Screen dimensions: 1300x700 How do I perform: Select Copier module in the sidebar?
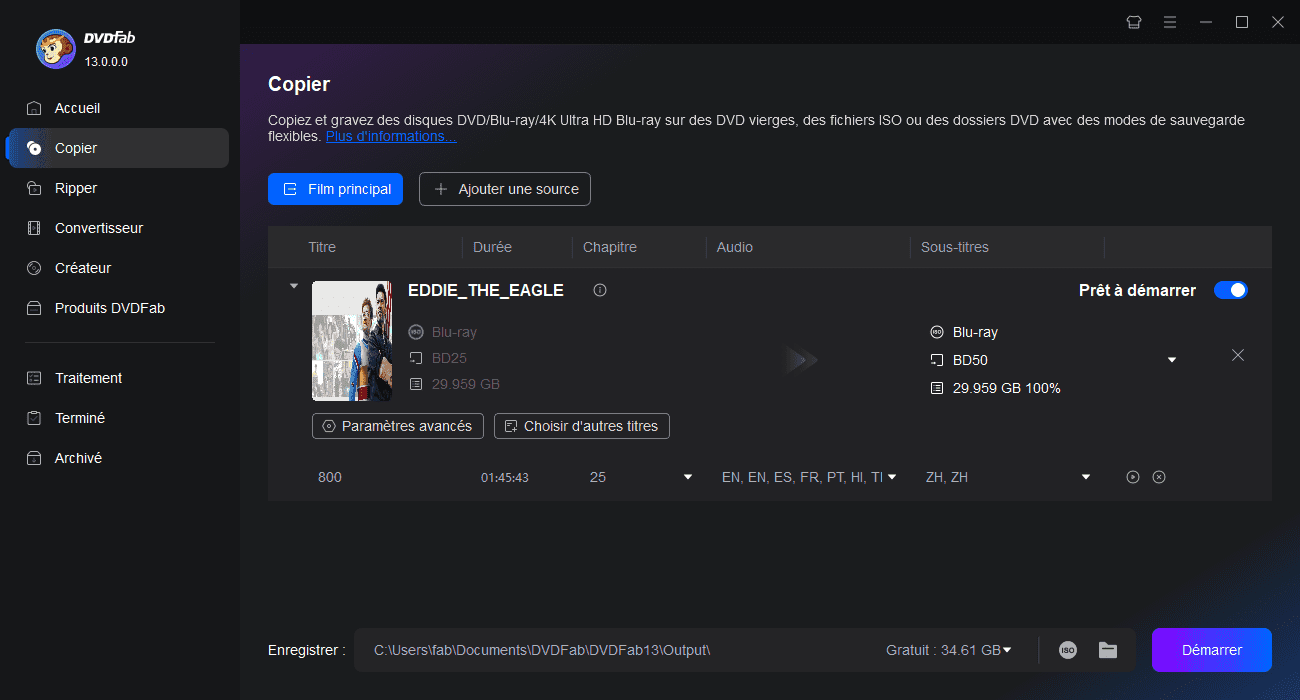118,148
